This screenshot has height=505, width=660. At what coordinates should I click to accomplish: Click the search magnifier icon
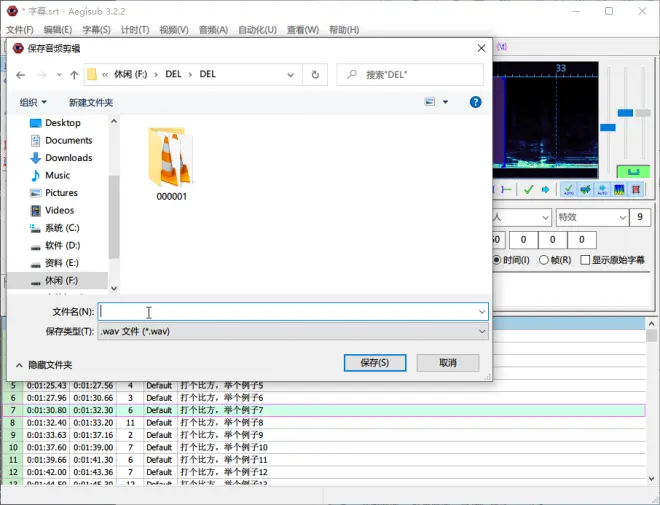click(x=352, y=75)
